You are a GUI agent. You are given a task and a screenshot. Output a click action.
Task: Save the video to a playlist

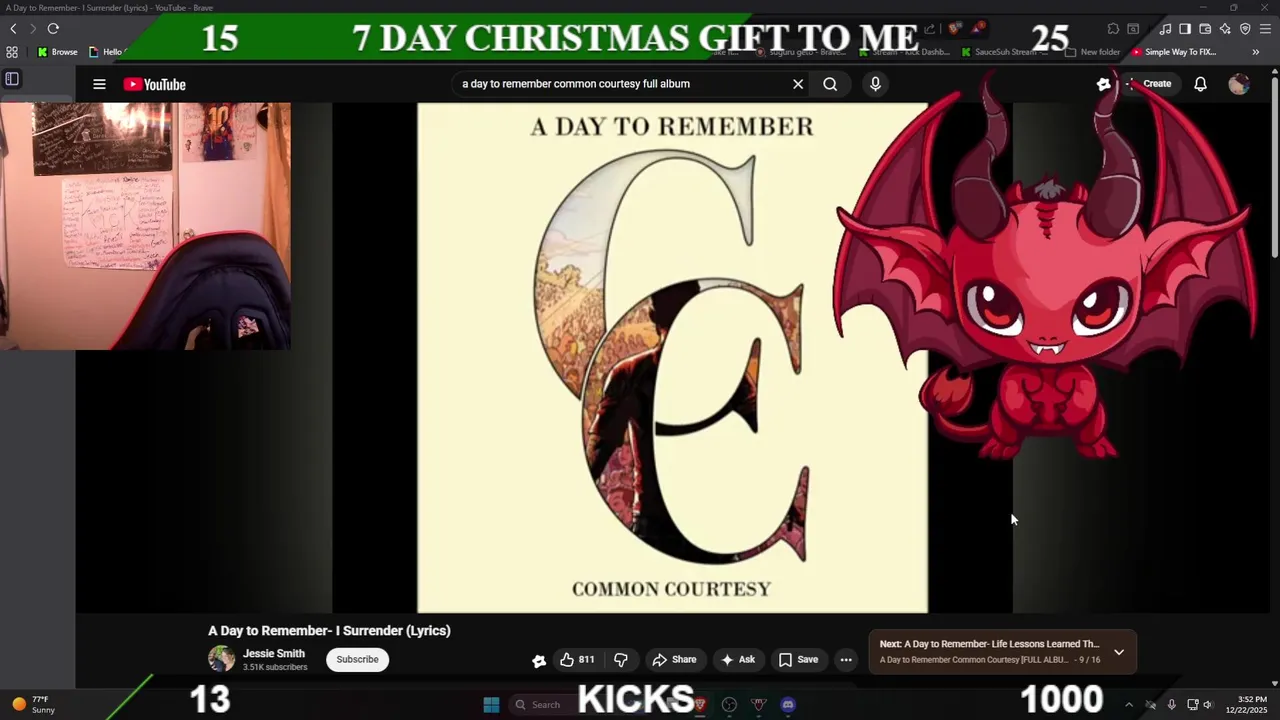click(799, 659)
